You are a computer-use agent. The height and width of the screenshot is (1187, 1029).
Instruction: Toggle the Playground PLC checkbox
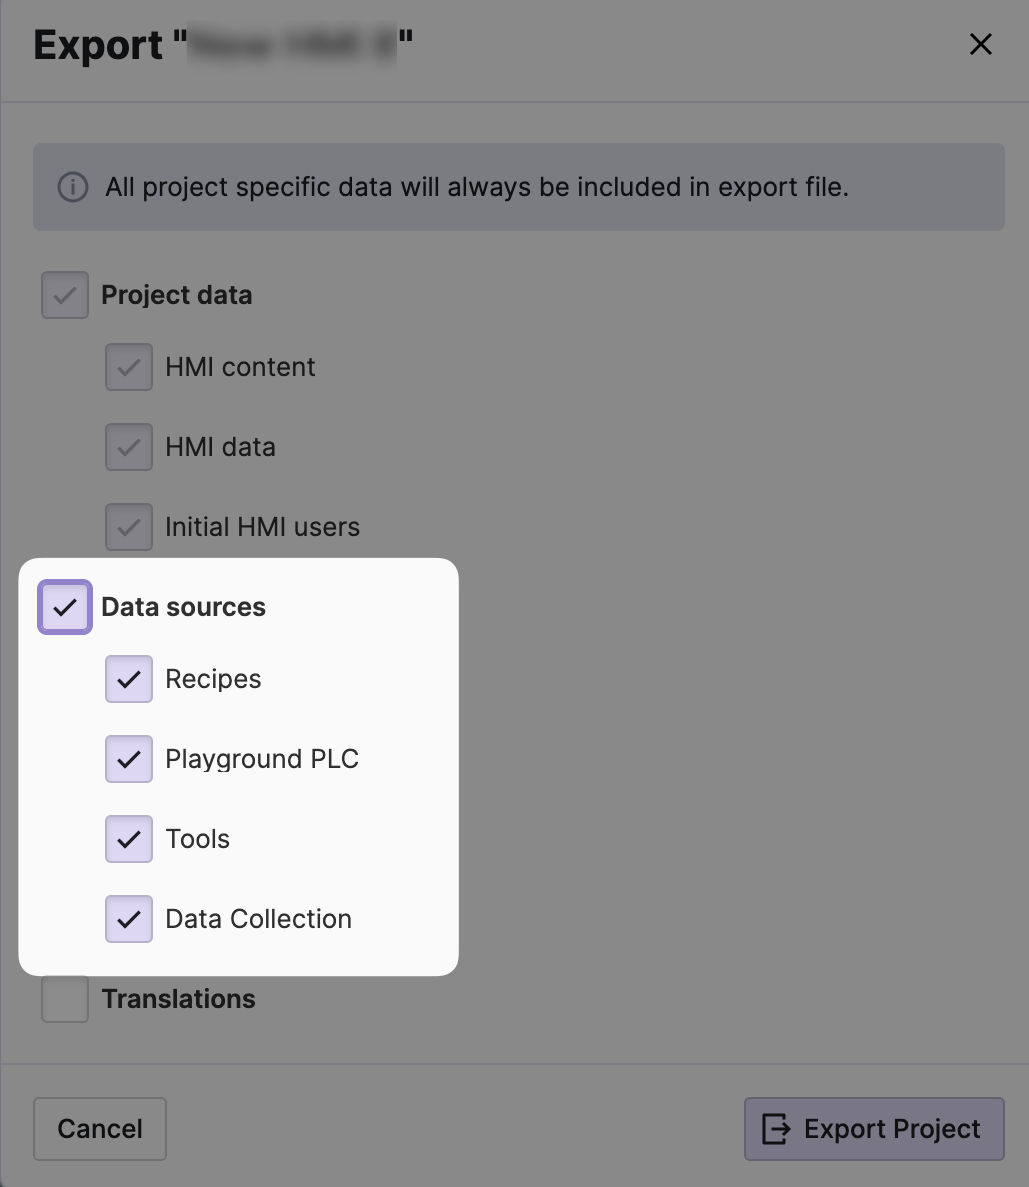(x=129, y=759)
